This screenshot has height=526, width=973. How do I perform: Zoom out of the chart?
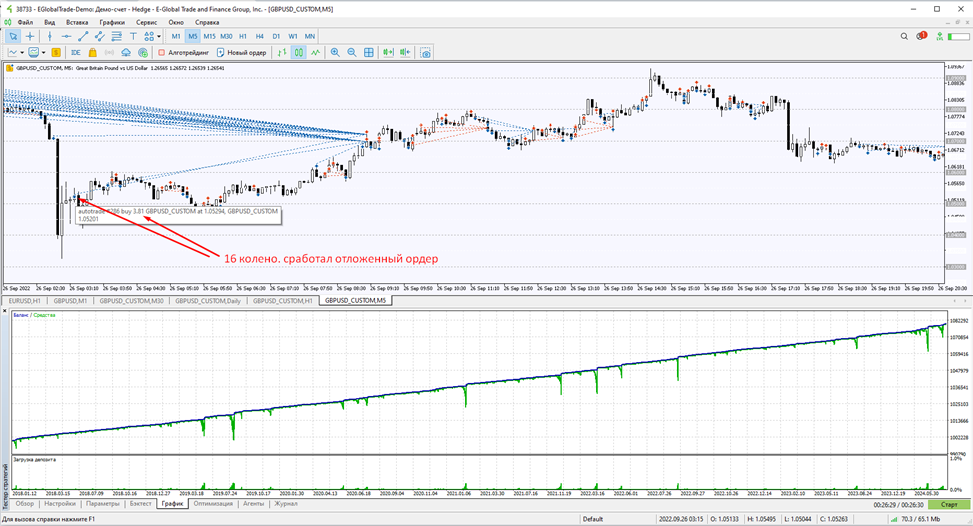tap(352, 53)
